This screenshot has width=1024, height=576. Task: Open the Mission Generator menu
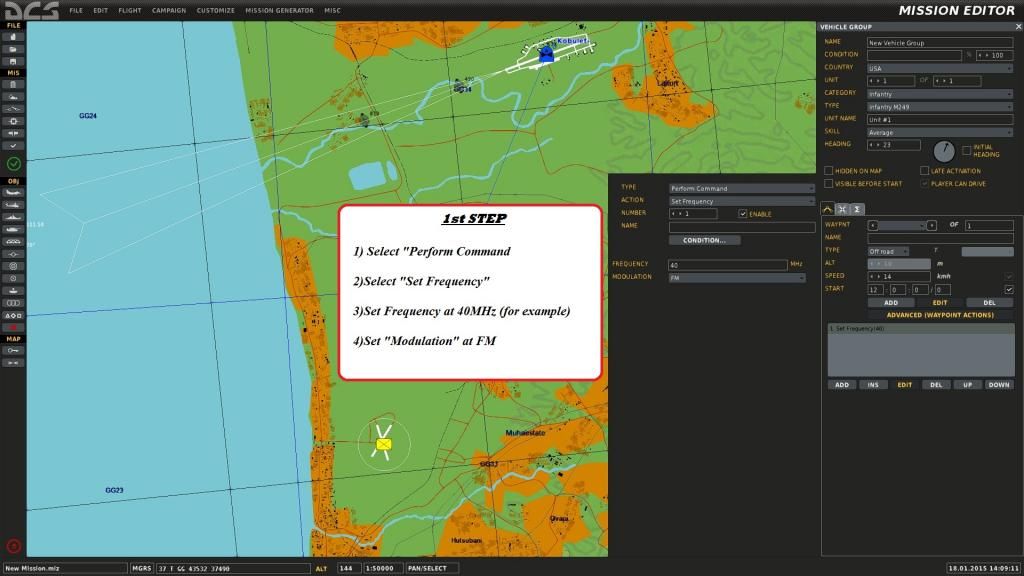point(279,10)
